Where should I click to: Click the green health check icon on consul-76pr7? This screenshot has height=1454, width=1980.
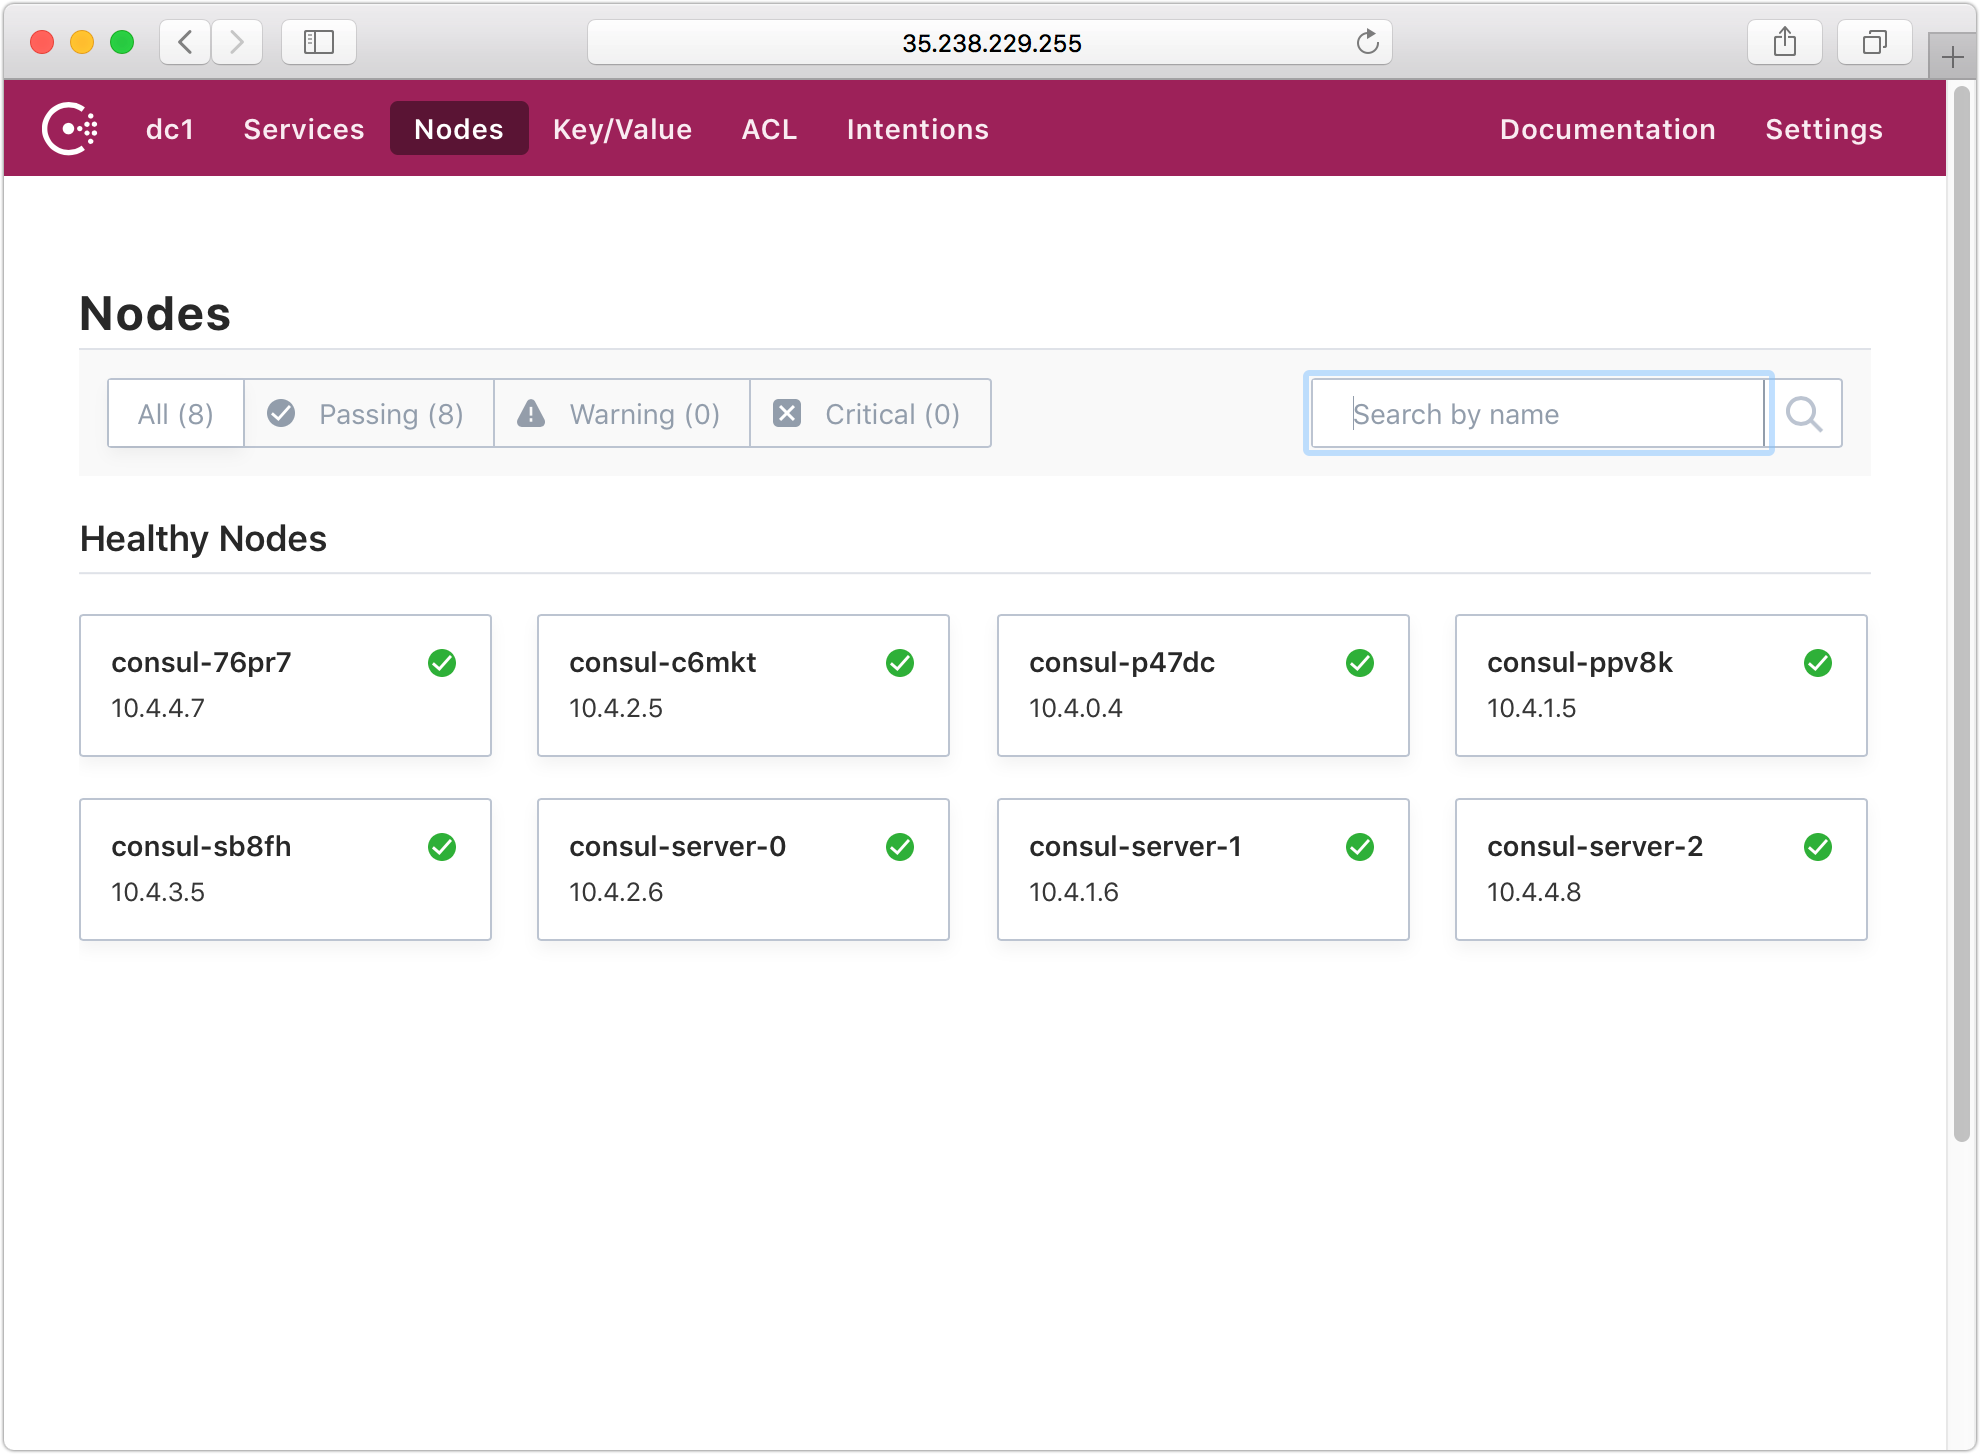click(442, 663)
